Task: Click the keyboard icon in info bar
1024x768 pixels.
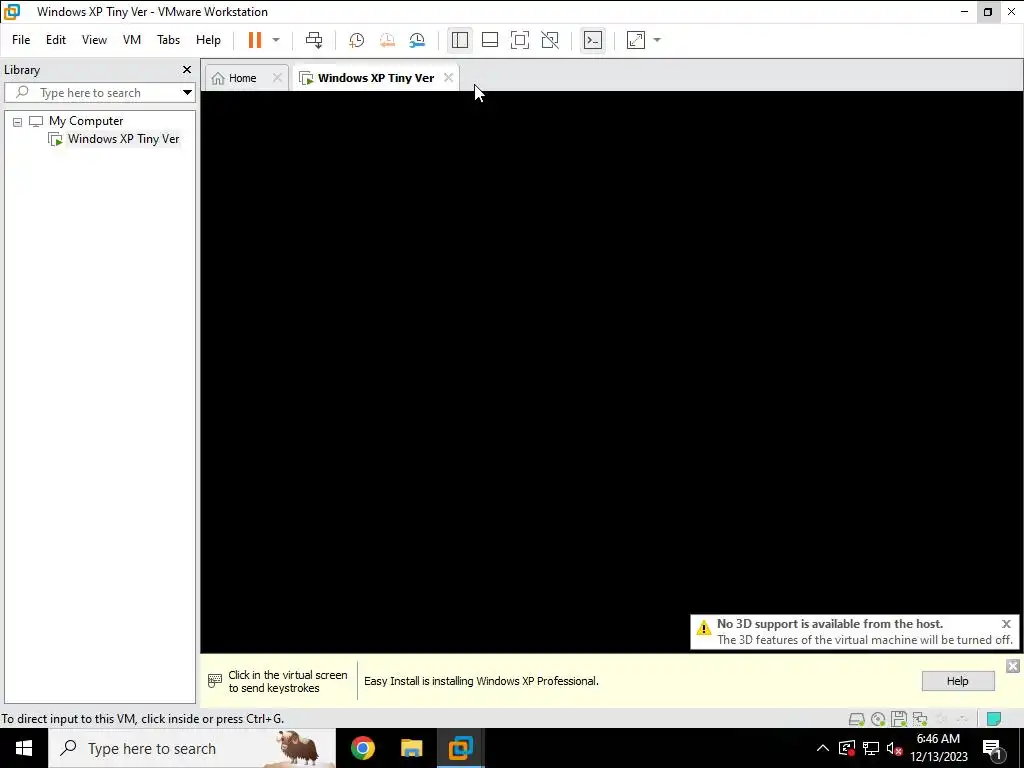Action: [215, 681]
